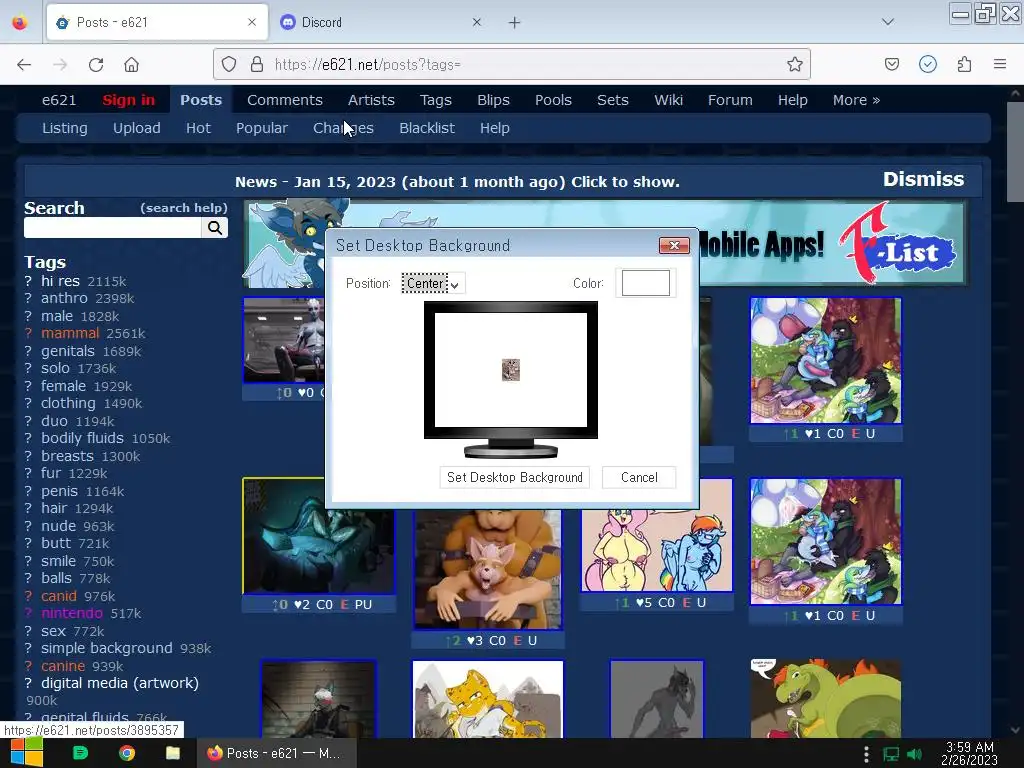Image resolution: width=1024 pixels, height=768 pixels.
Task: Close the Set Desktop Background dialog
Action: click(x=674, y=245)
